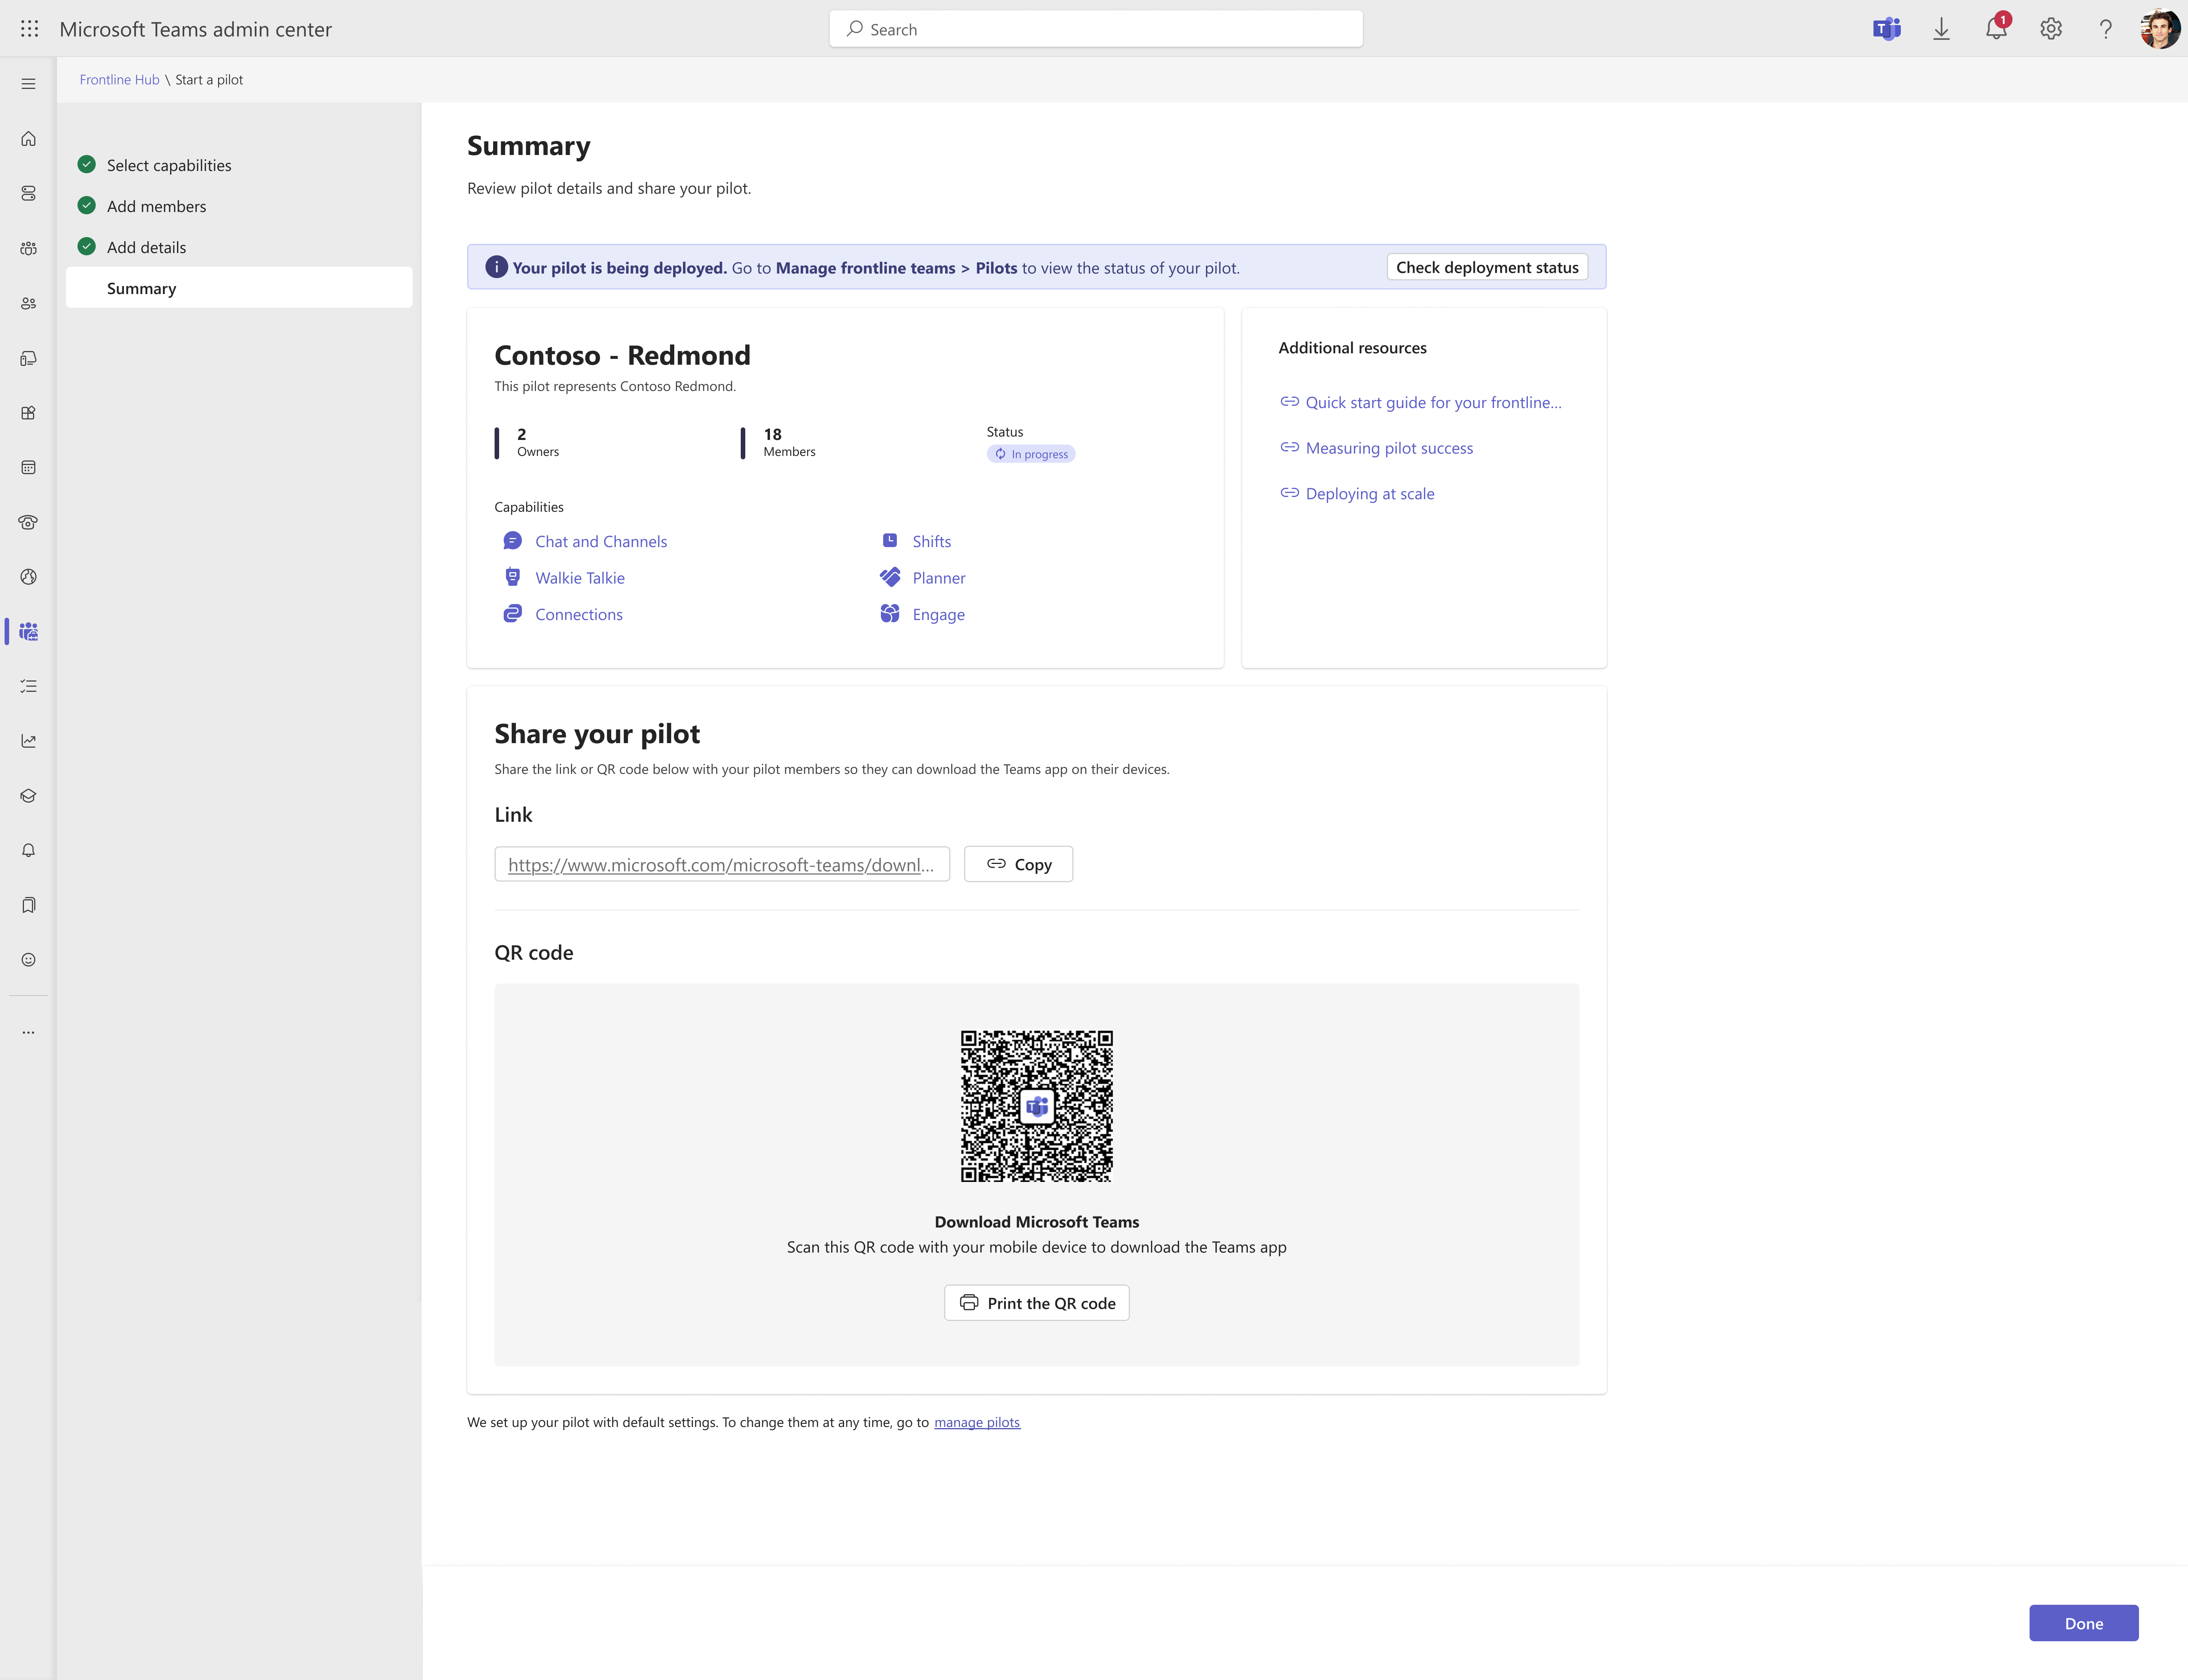2188x1680 pixels.
Task: Open the settings gear icon
Action: 2051,29
